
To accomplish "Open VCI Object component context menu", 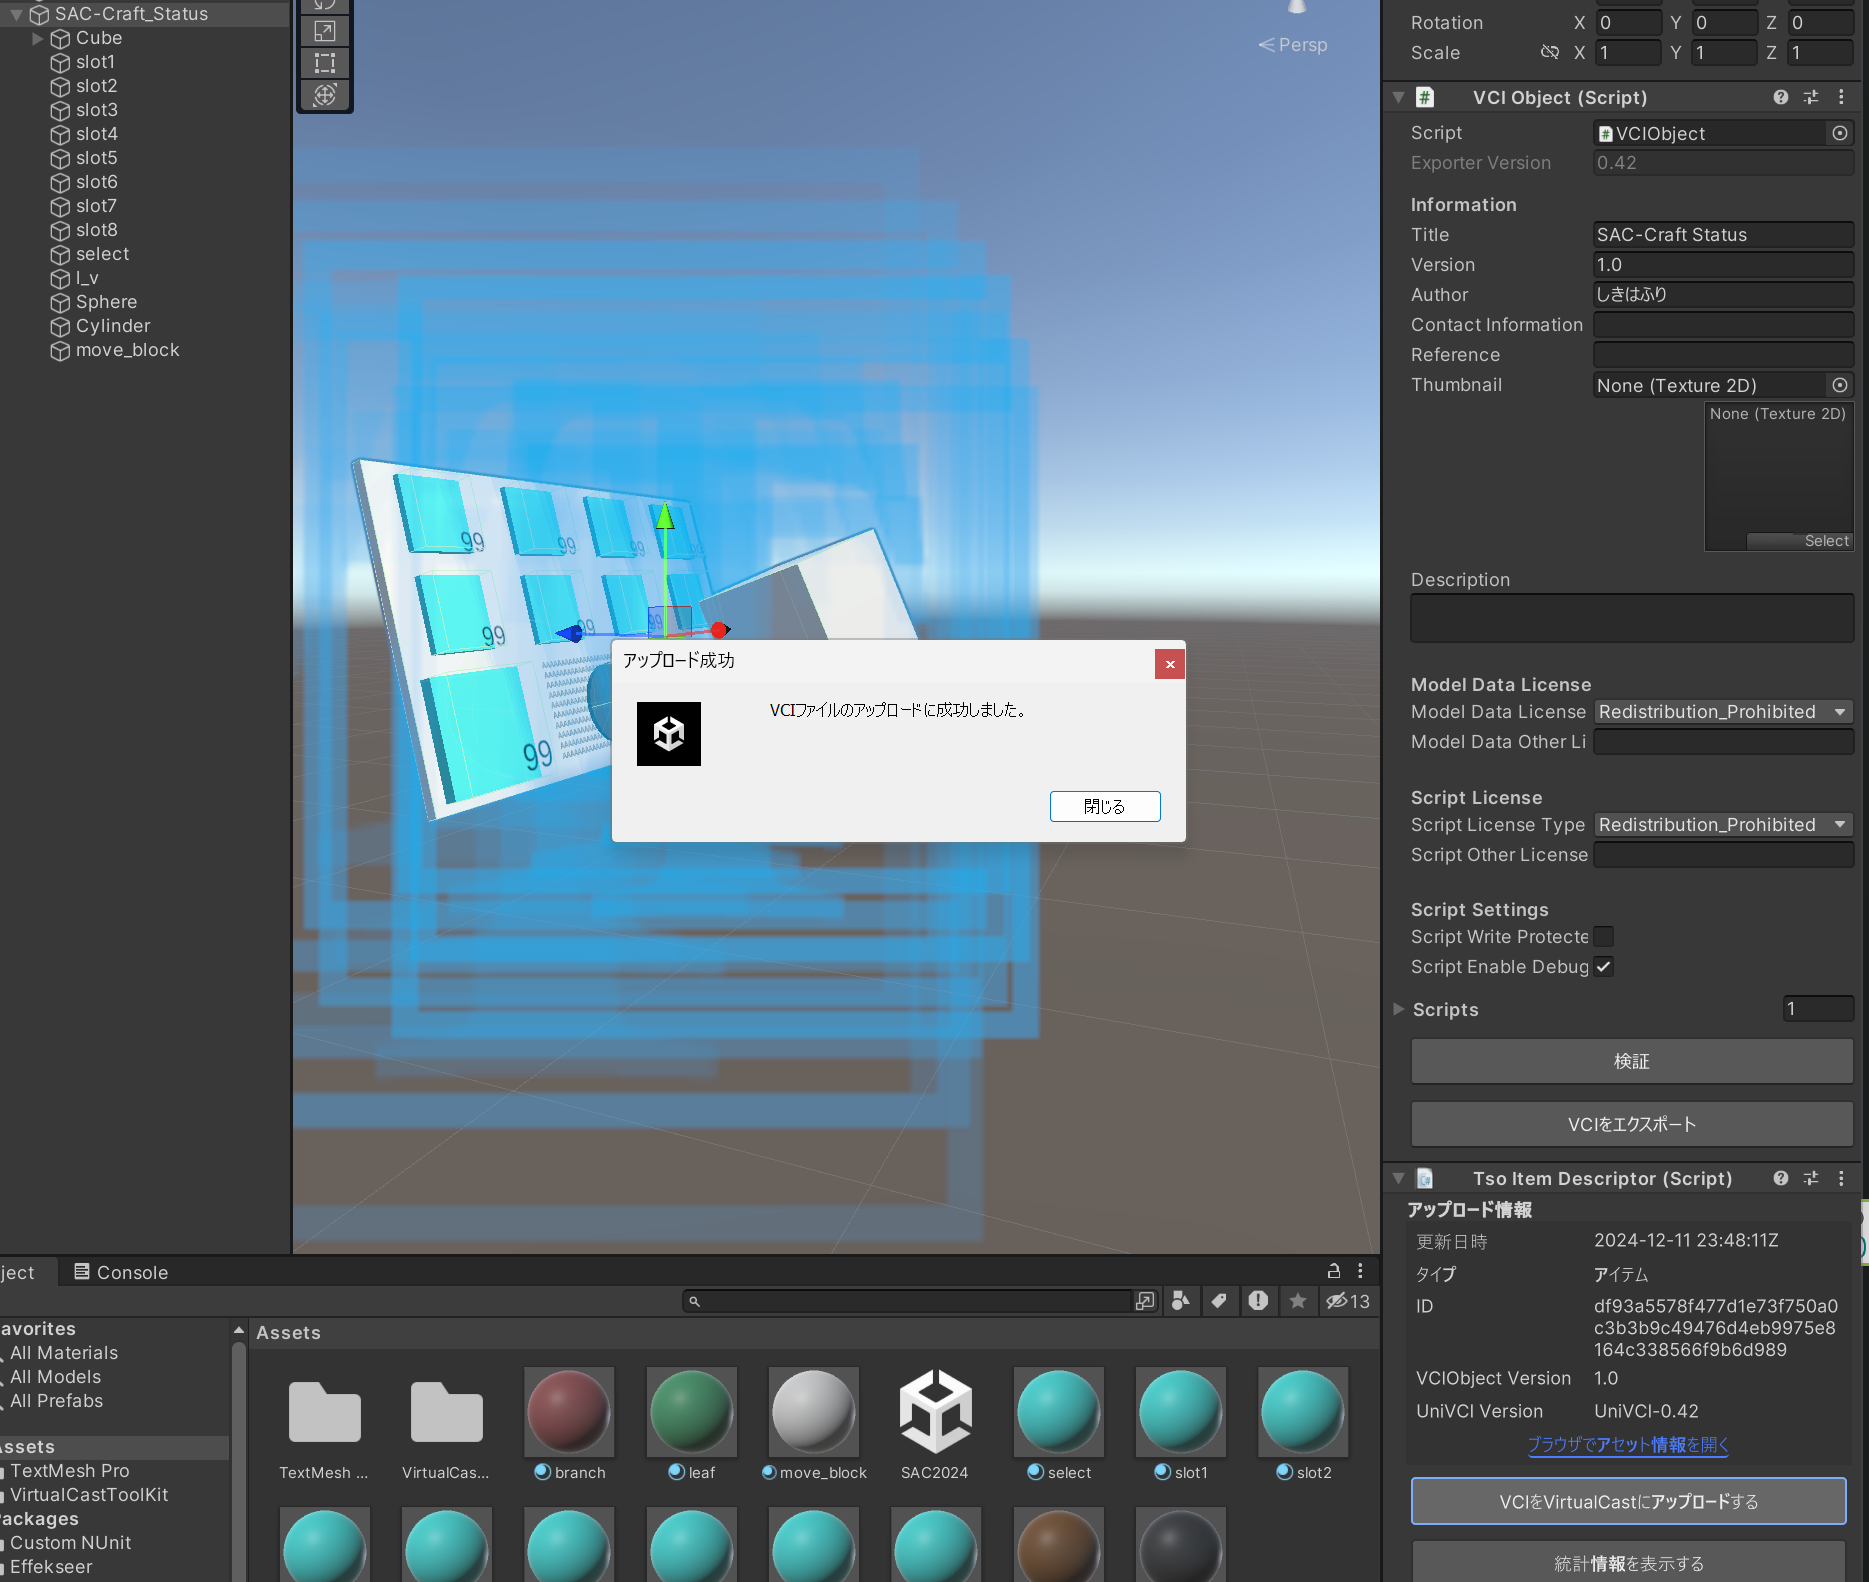I will click(x=1841, y=97).
